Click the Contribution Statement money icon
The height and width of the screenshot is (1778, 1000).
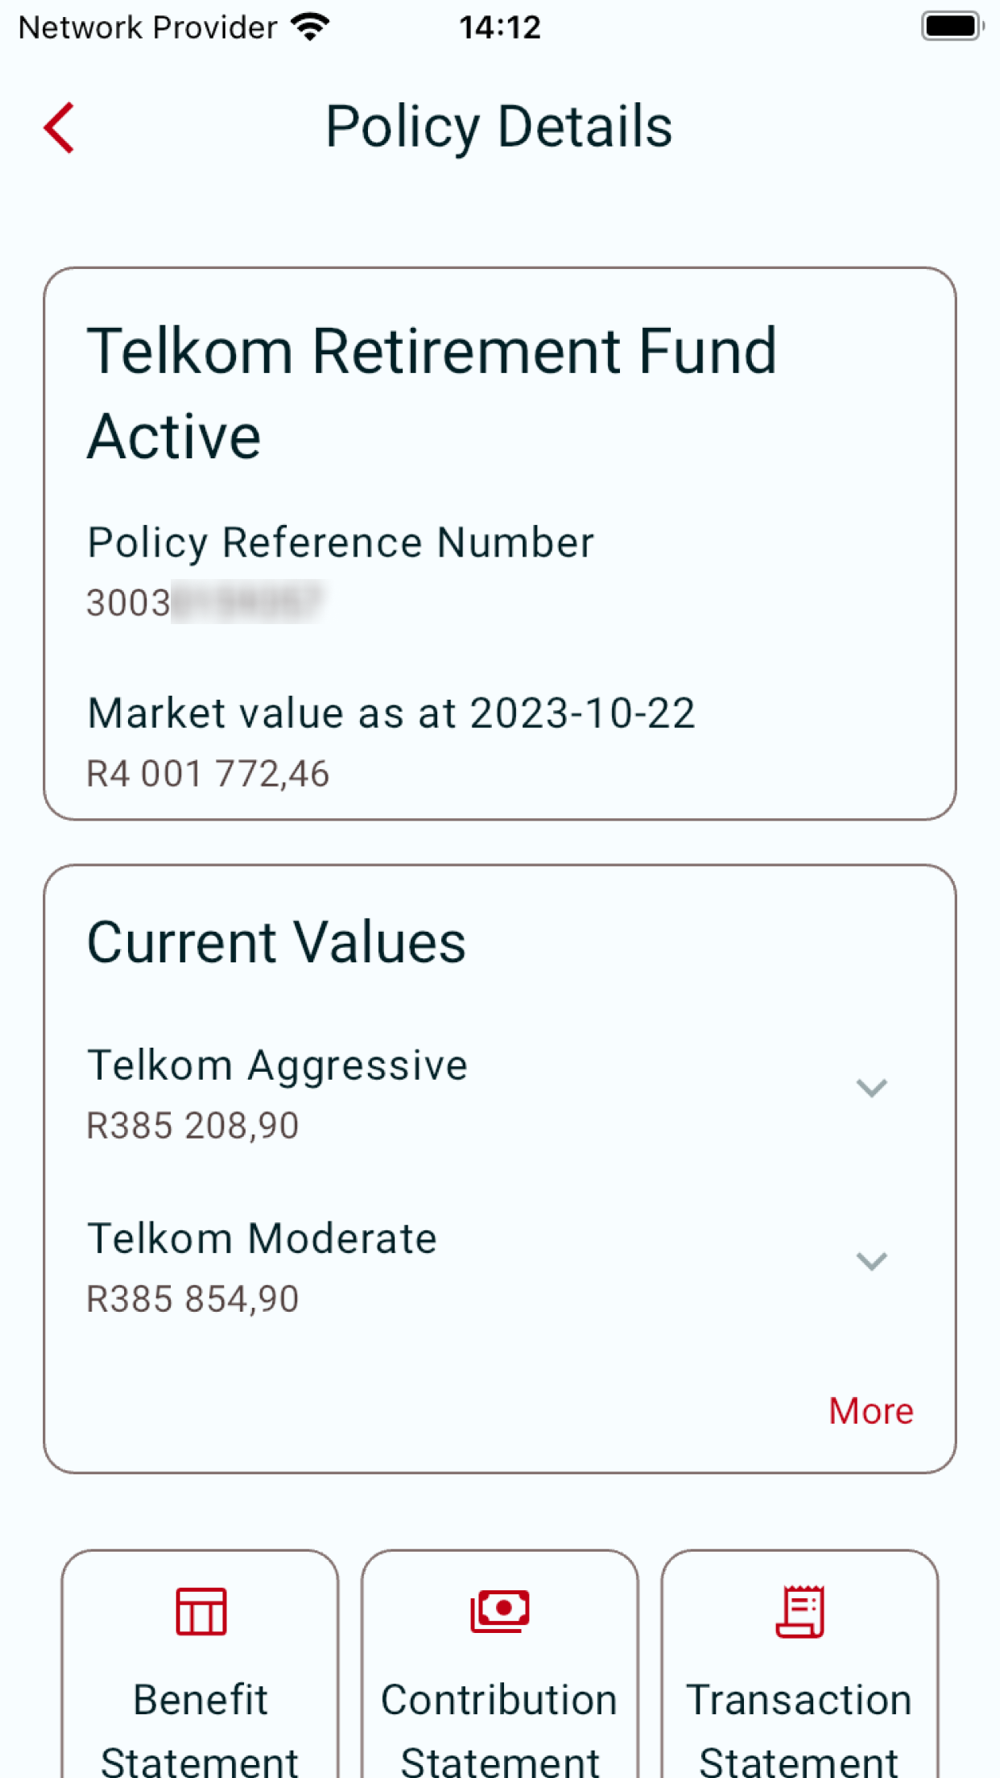click(500, 1610)
